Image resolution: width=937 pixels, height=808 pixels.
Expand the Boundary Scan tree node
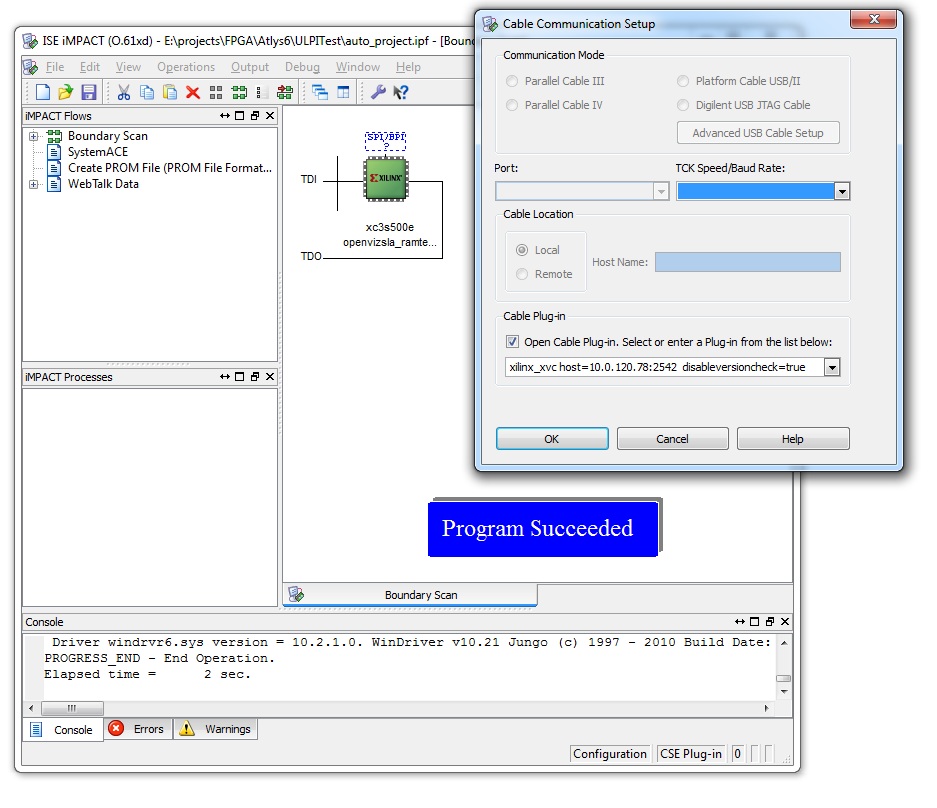tap(34, 136)
